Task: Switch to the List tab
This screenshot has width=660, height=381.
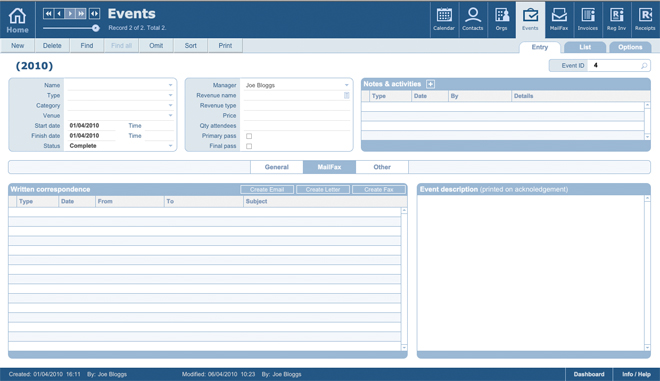Action: coord(585,47)
